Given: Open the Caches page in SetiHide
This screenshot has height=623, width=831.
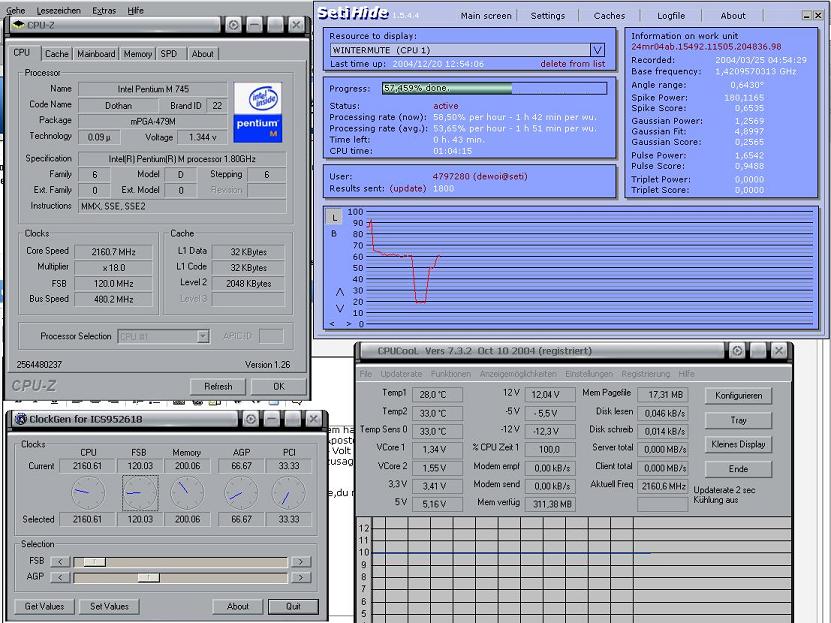Looking at the screenshot, I should [609, 15].
